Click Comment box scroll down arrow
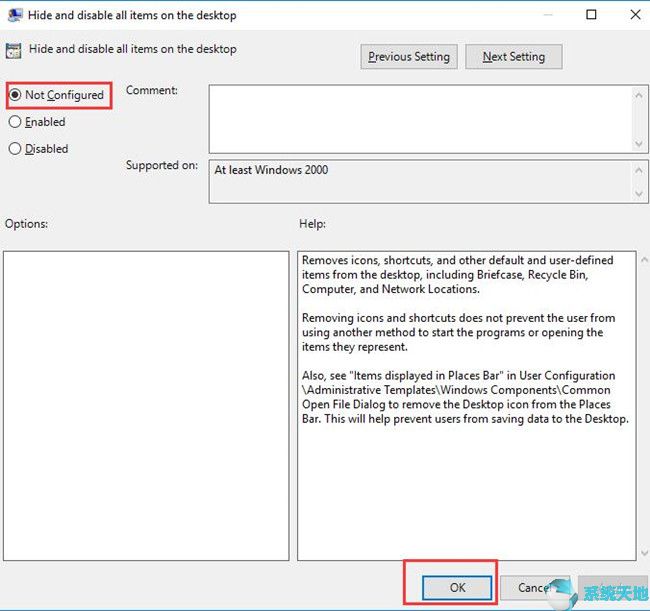The height and width of the screenshot is (611, 650). tap(639, 143)
